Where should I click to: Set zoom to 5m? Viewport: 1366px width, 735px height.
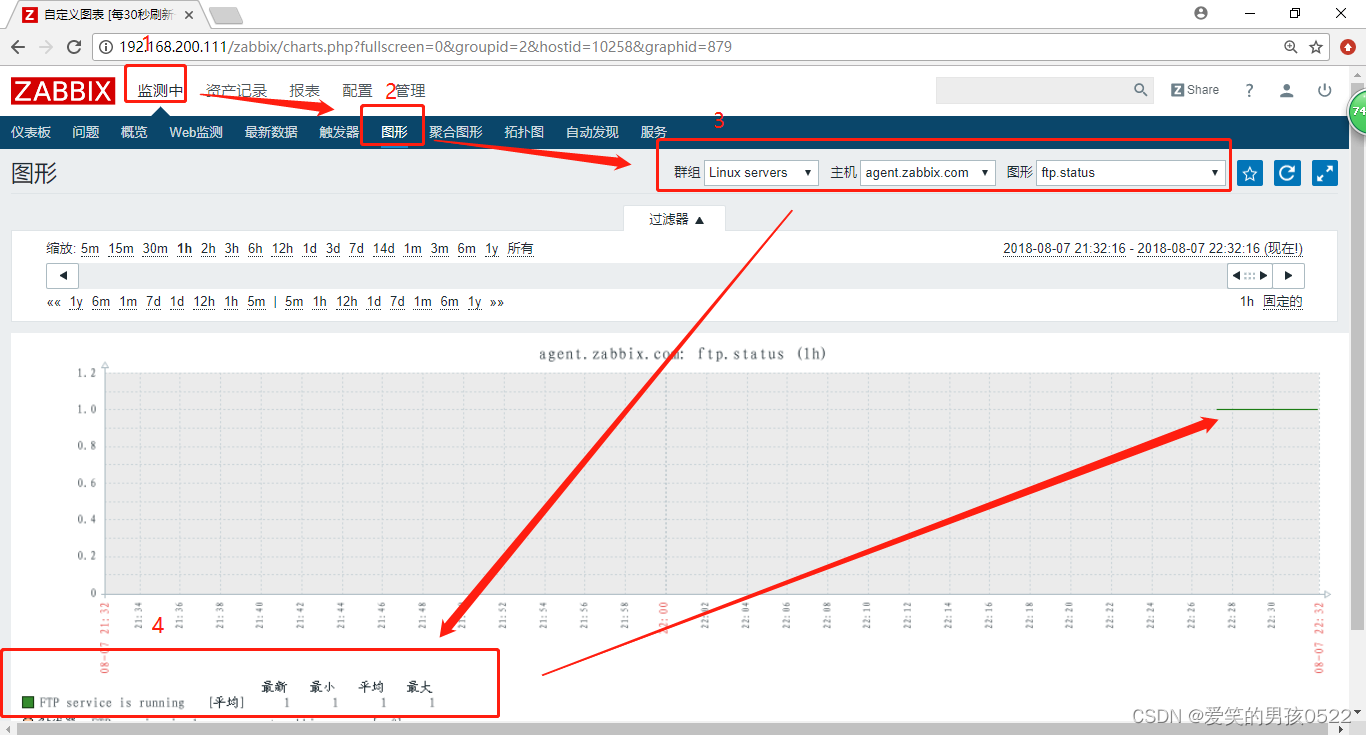pyautogui.click(x=90, y=249)
